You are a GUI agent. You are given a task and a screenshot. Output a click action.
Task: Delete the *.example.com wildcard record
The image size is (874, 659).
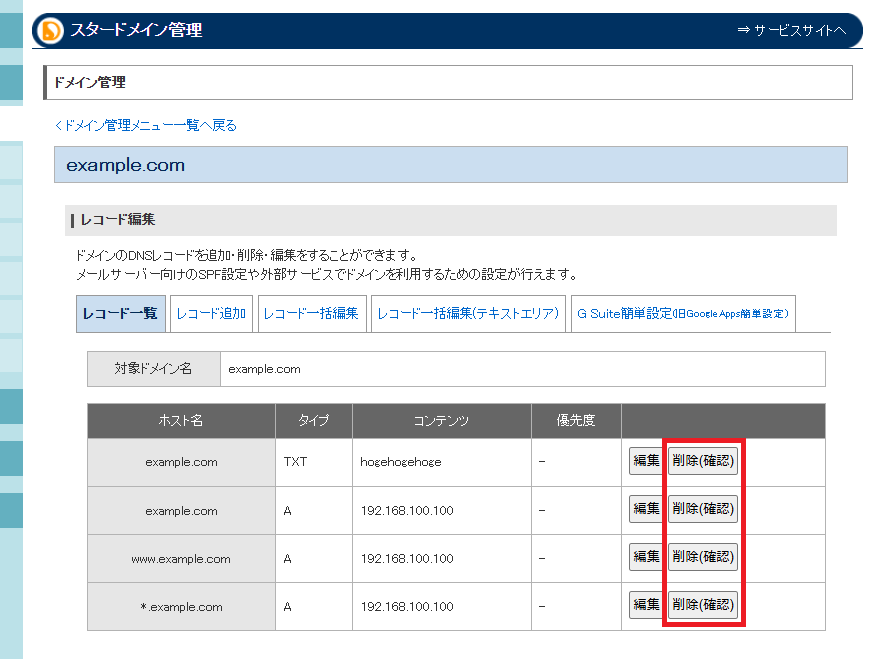point(703,604)
